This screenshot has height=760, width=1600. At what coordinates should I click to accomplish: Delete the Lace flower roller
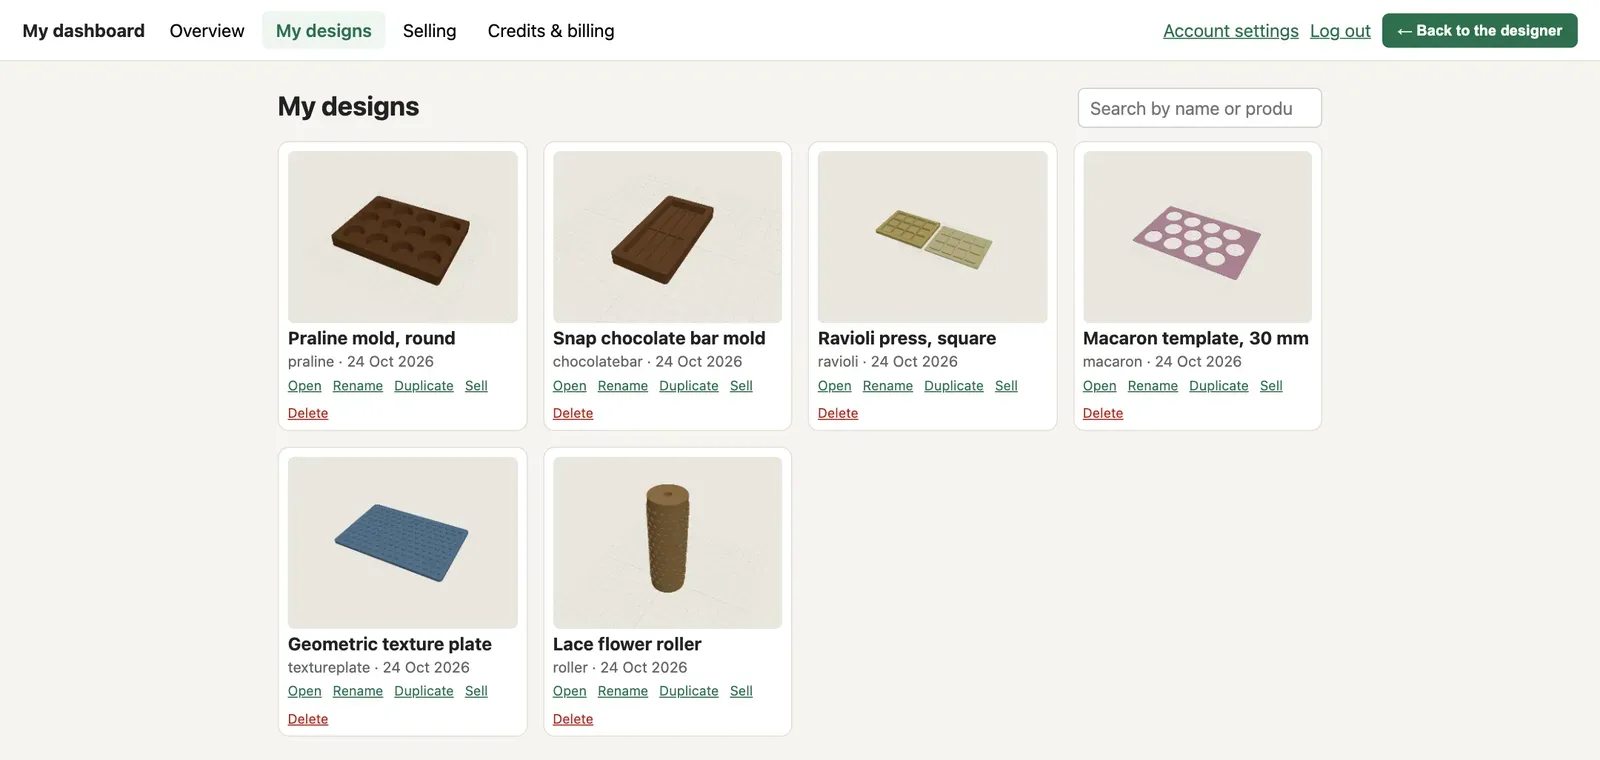[573, 719]
